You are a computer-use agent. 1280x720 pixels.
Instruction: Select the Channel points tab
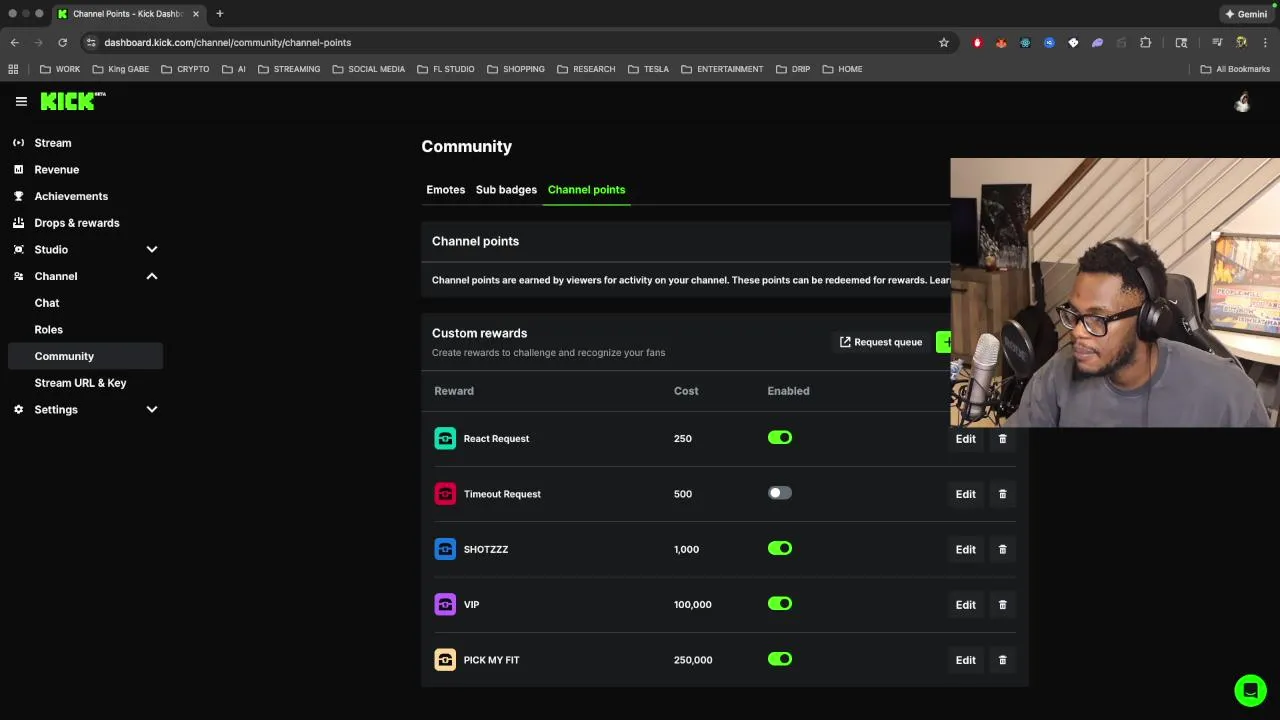tap(586, 190)
